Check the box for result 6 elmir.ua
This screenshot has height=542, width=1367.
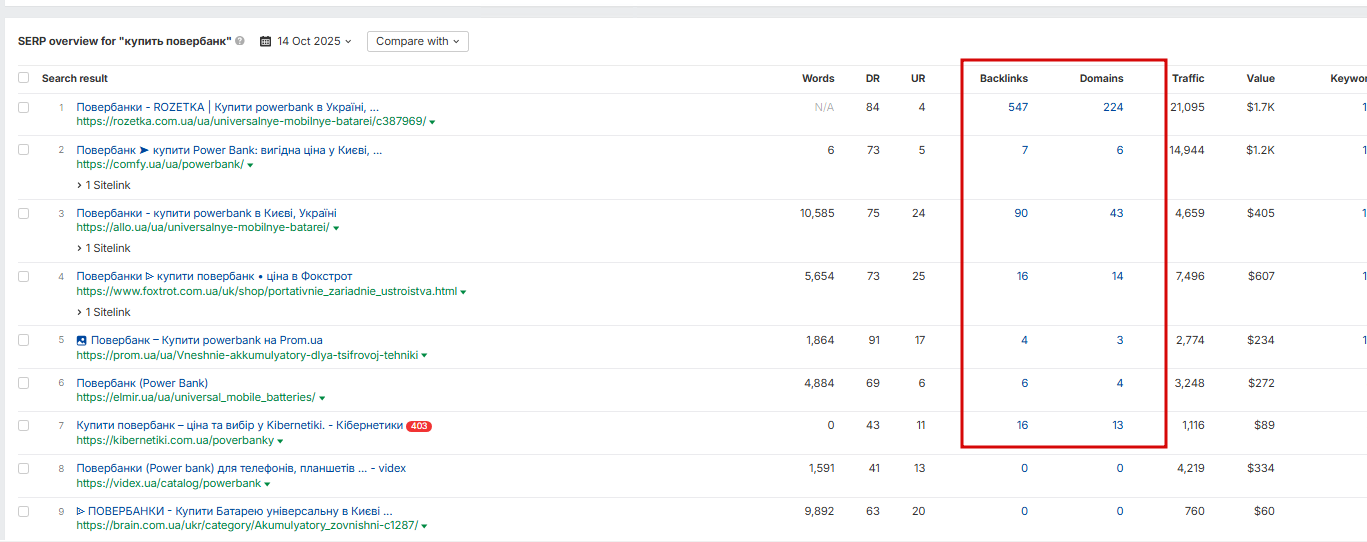point(23,383)
